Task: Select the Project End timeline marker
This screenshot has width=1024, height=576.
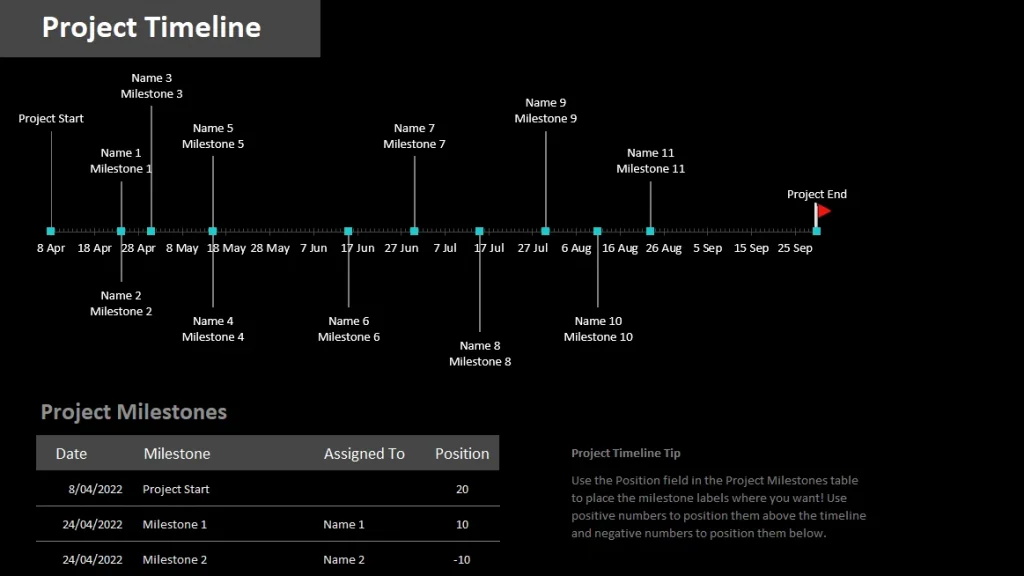Action: [816, 231]
